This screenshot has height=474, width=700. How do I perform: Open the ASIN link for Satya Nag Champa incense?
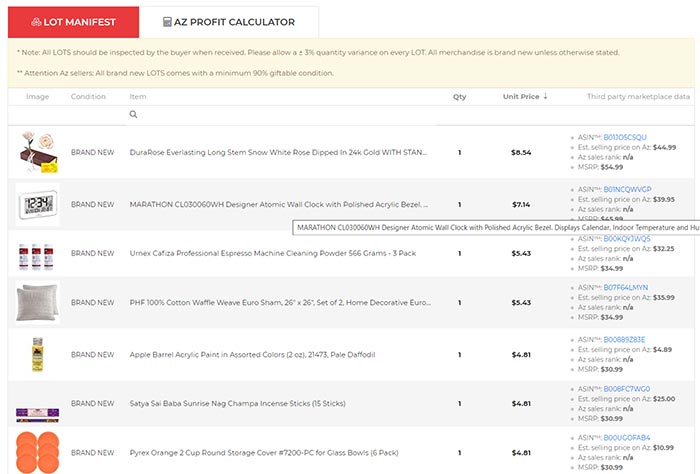(626, 389)
